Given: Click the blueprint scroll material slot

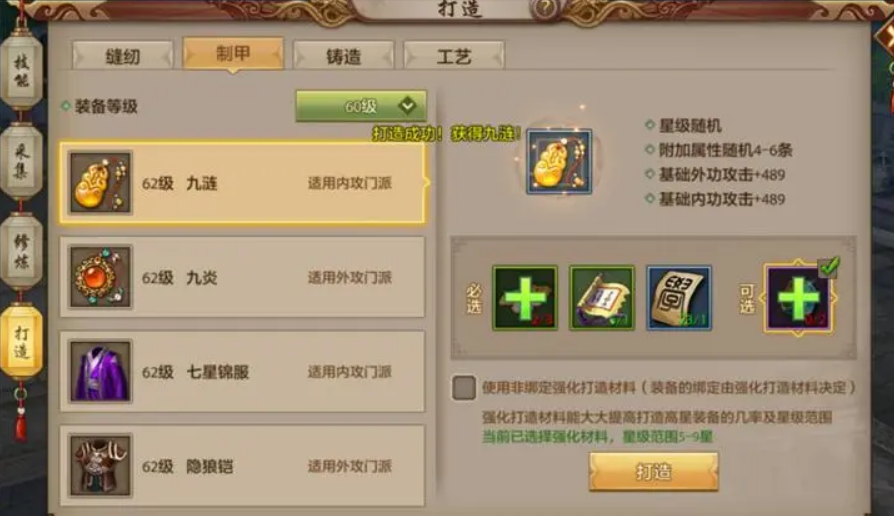Looking at the screenshot, I should (x=602, y=298).
